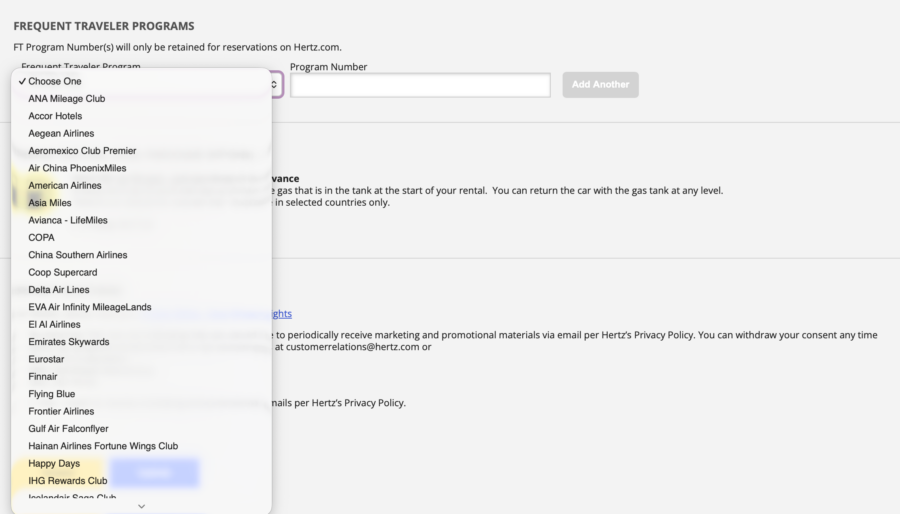Choose Accor Hotels option
The width and height of the screenshot is (900, 514).
141,116
